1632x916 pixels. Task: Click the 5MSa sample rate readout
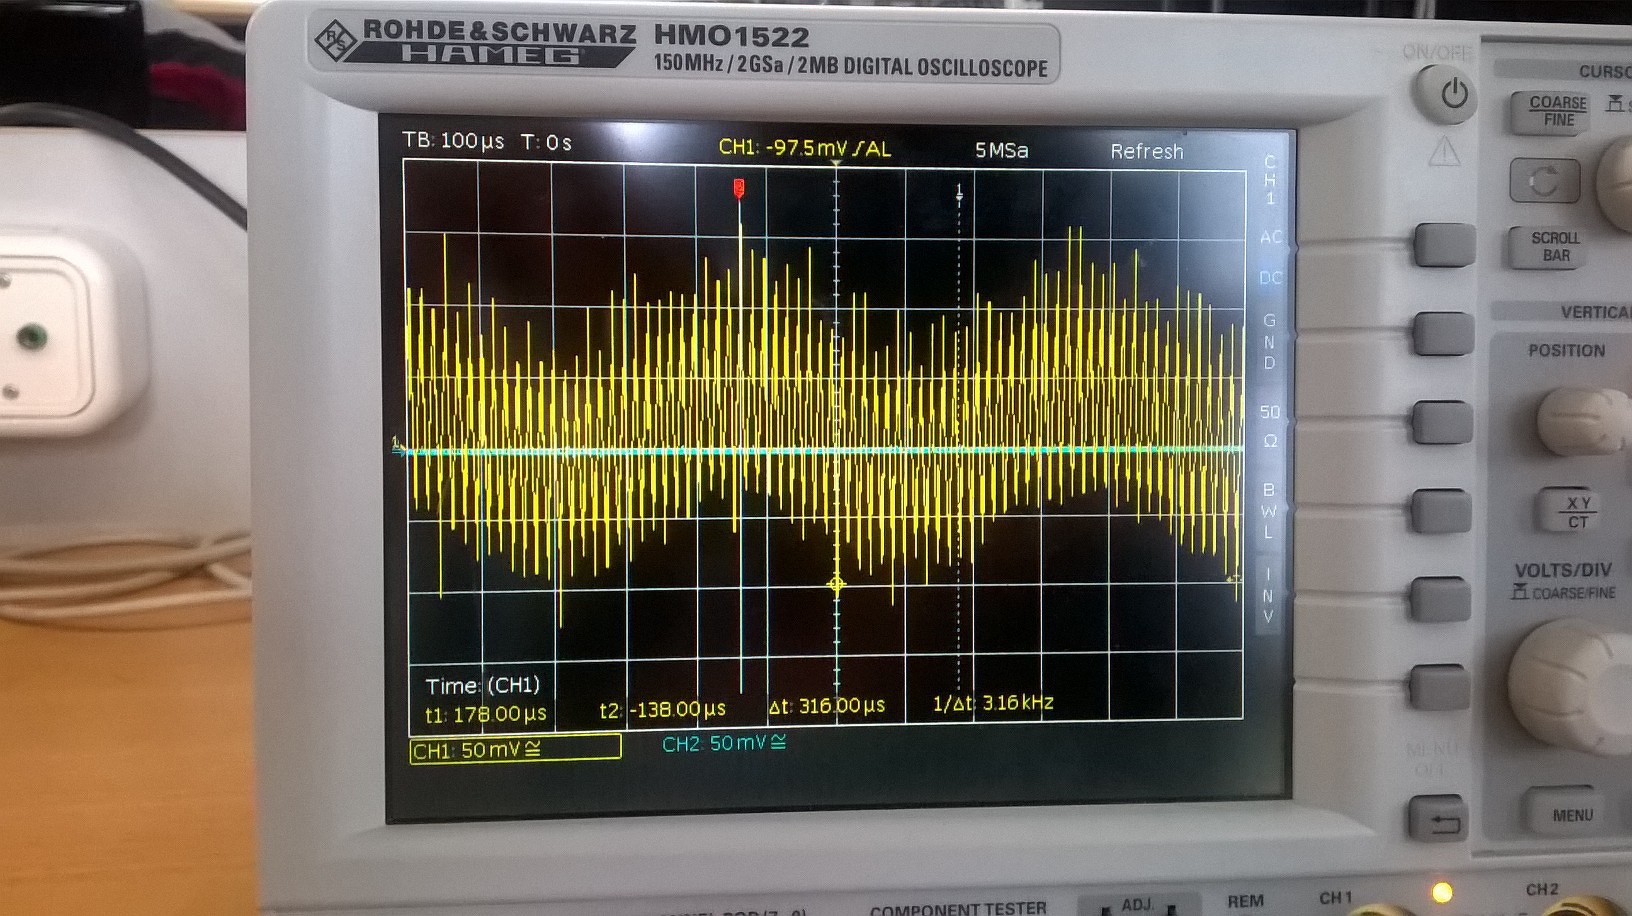(x=1001, y=150)
